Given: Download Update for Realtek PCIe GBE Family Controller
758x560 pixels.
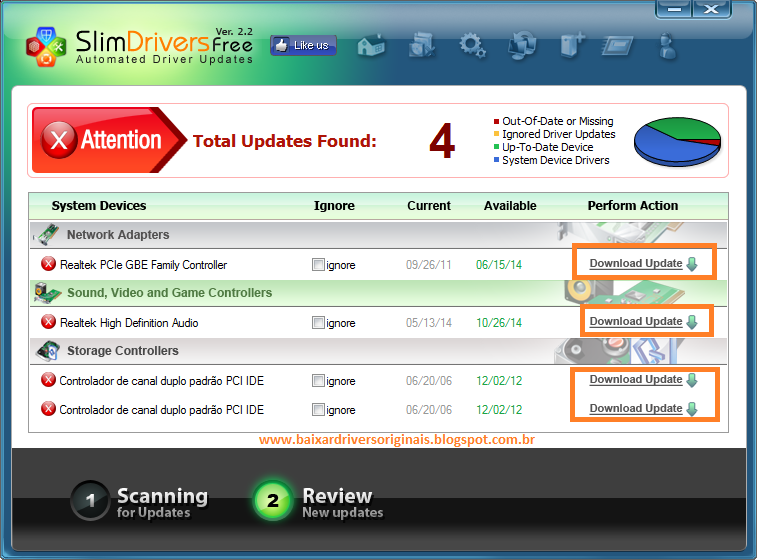Looking at the screenshot, I should click(x=636, y=263).
